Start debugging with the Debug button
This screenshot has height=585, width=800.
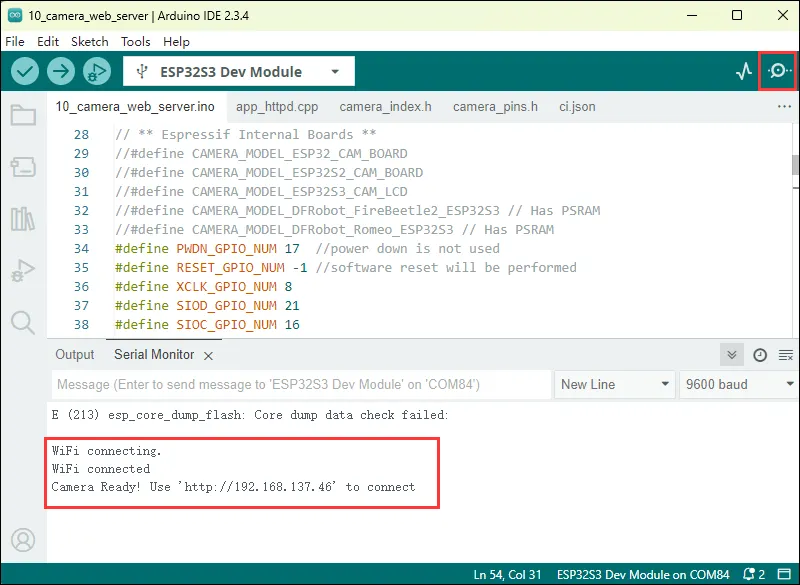pos(97,71)
